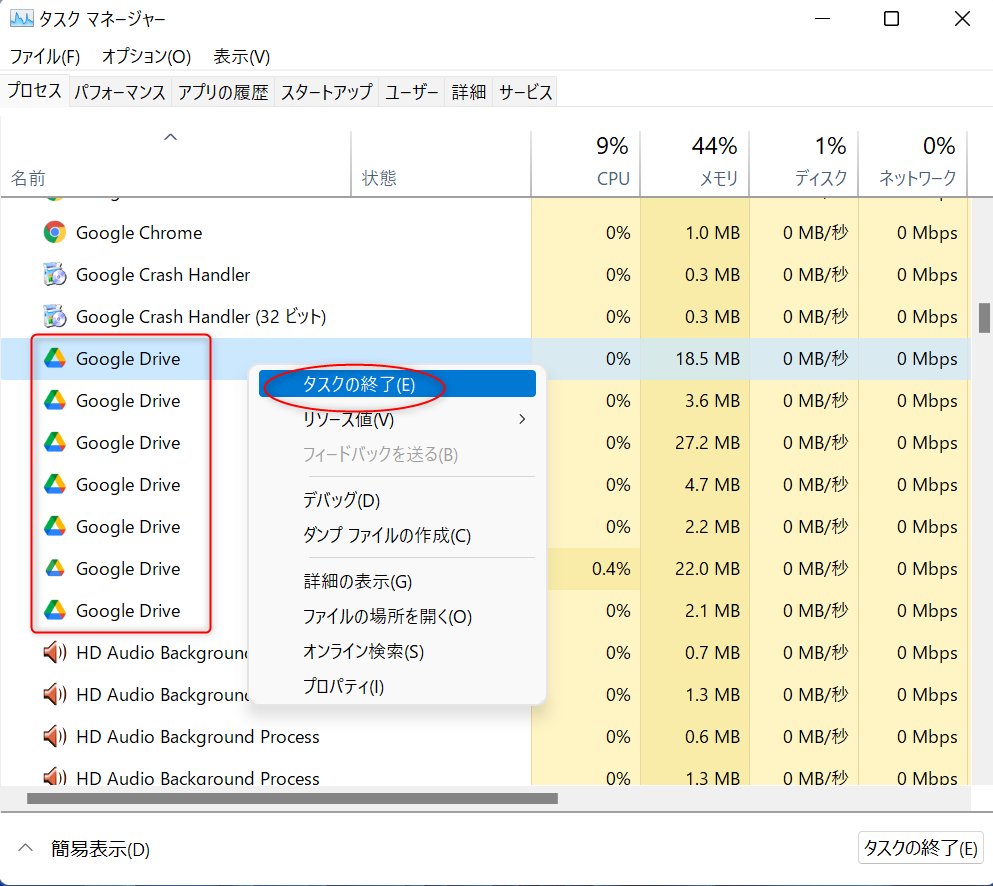Image resolution: width=993 pixels, height=886 pixels.
Task: Choose デバッグ(D) from the context menu
Action: pyautogui.click(x=397, y=500)
